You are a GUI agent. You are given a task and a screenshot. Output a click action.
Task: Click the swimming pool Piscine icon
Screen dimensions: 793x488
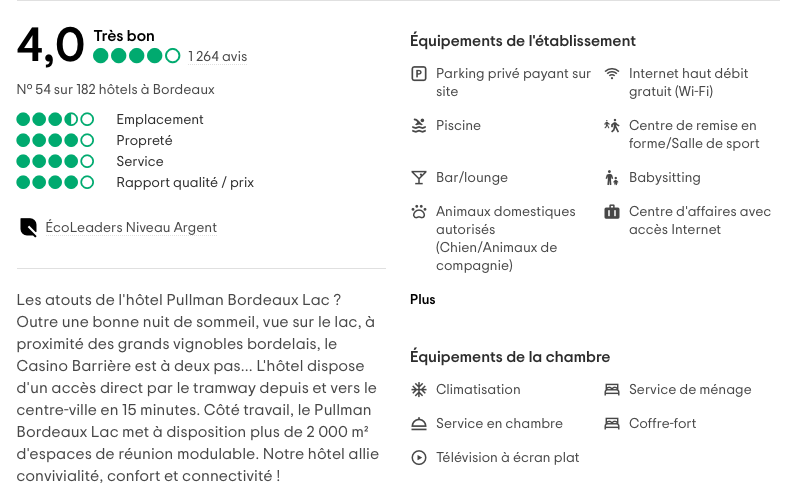(419, 126)
